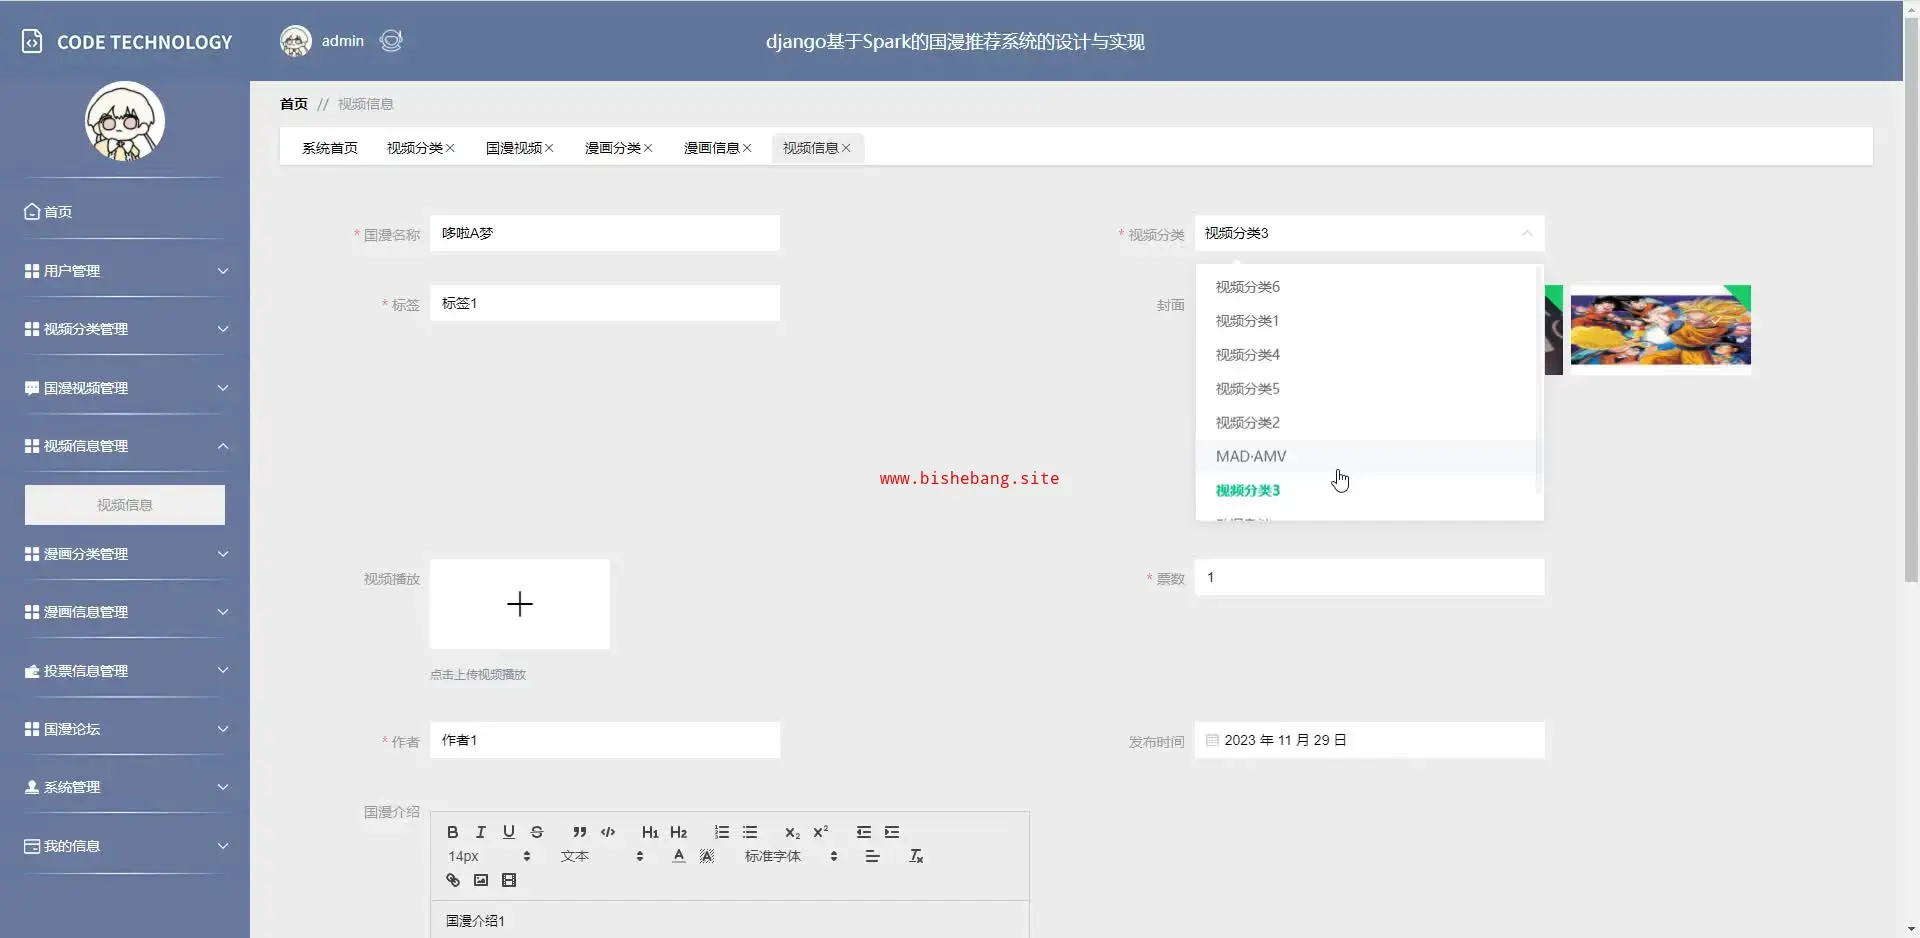Close the 国漫视频 tab
1920x938 pixels.
pyautogui.click(x=549, y=148)
